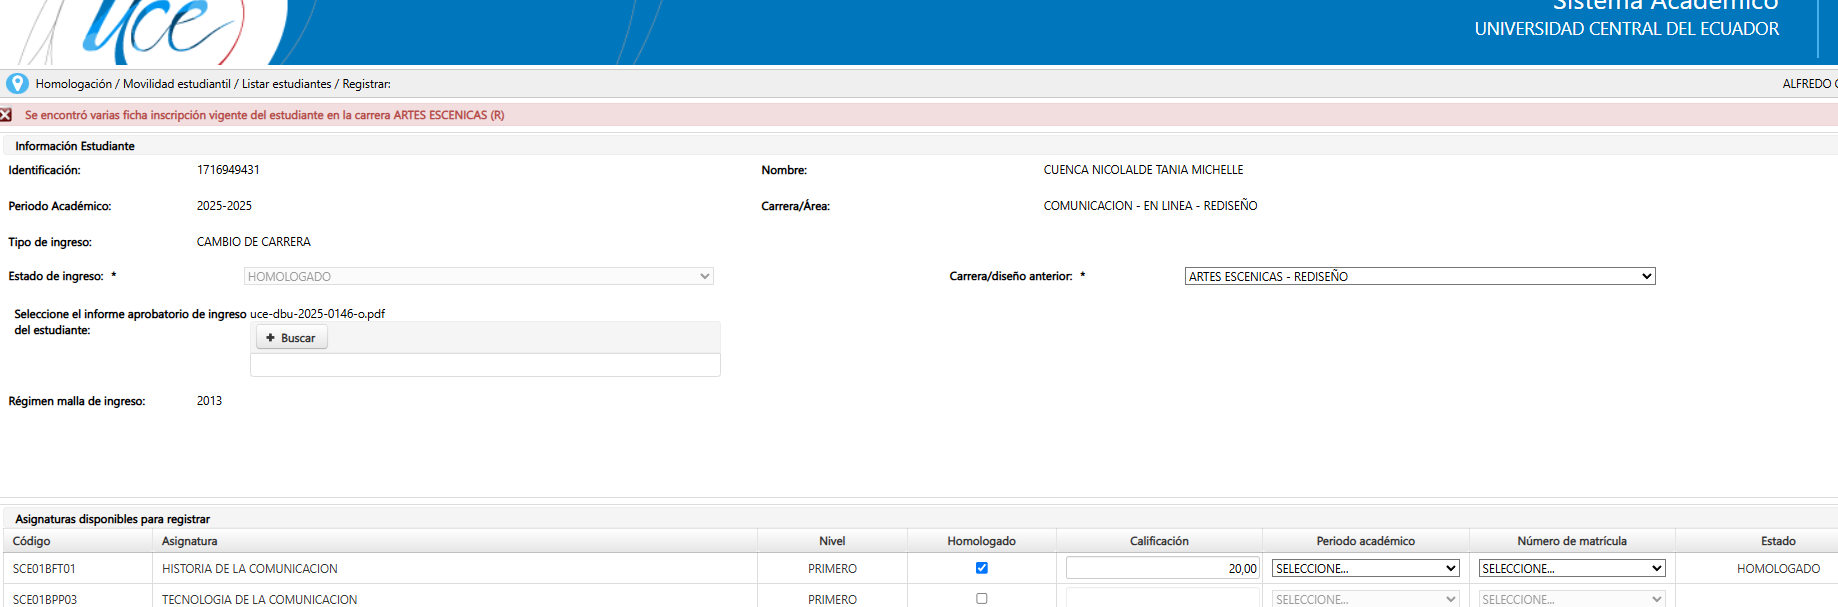Click Asignaturas disponibles para registrar header
This screenshot has width=1838, height=607.
pos(113,519)
